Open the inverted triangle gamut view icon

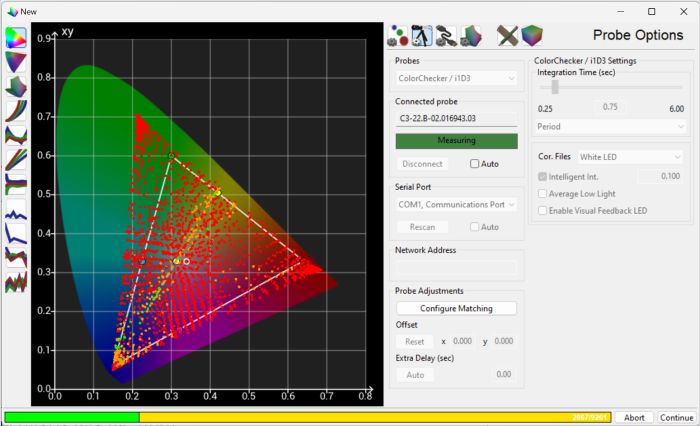16,62
